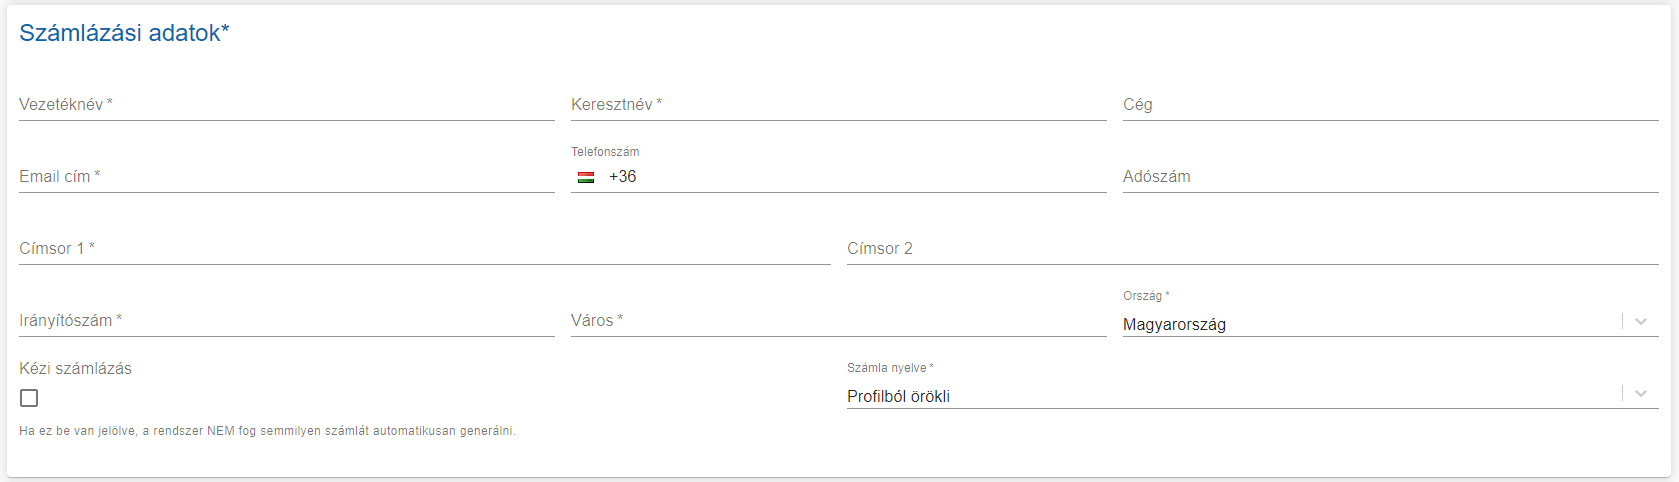Click into the Címsor 2 field

1253,249
